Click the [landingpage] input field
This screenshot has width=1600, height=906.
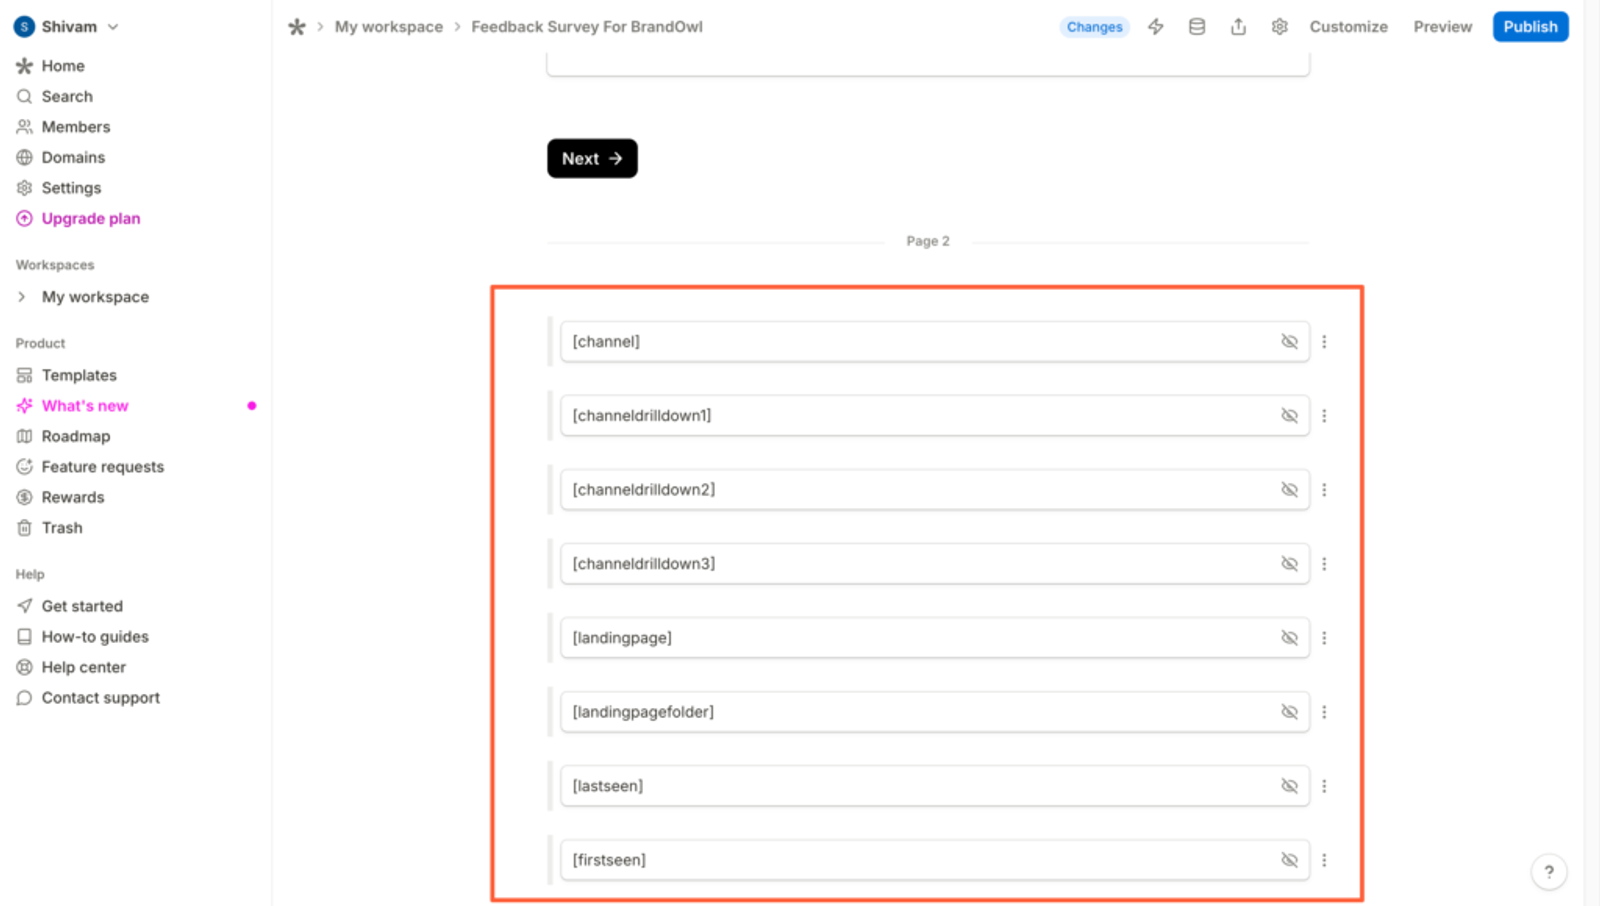tap(935, 638)
